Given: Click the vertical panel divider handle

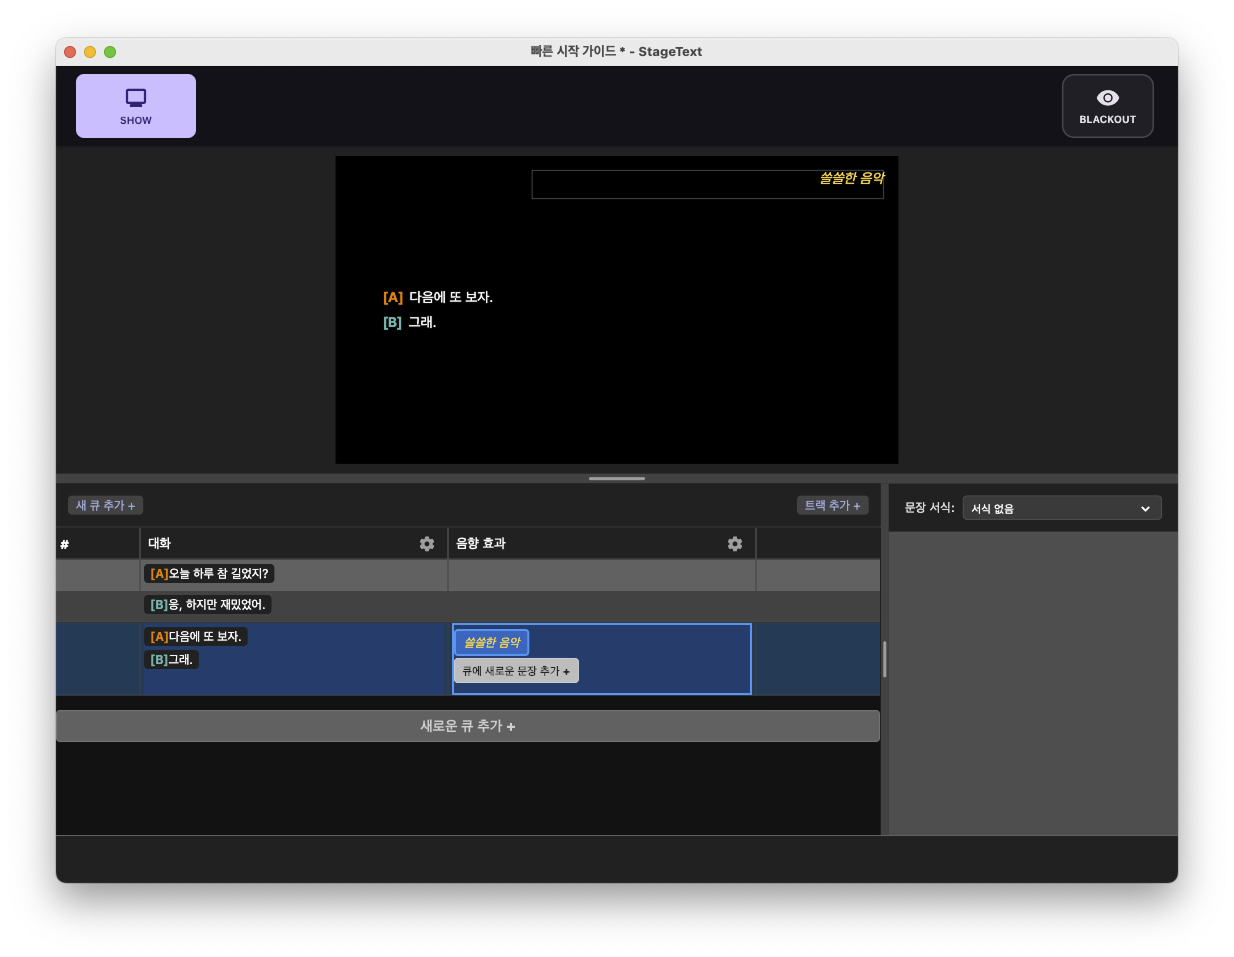Looking at the screenshot, I should (x=884, y=659).
